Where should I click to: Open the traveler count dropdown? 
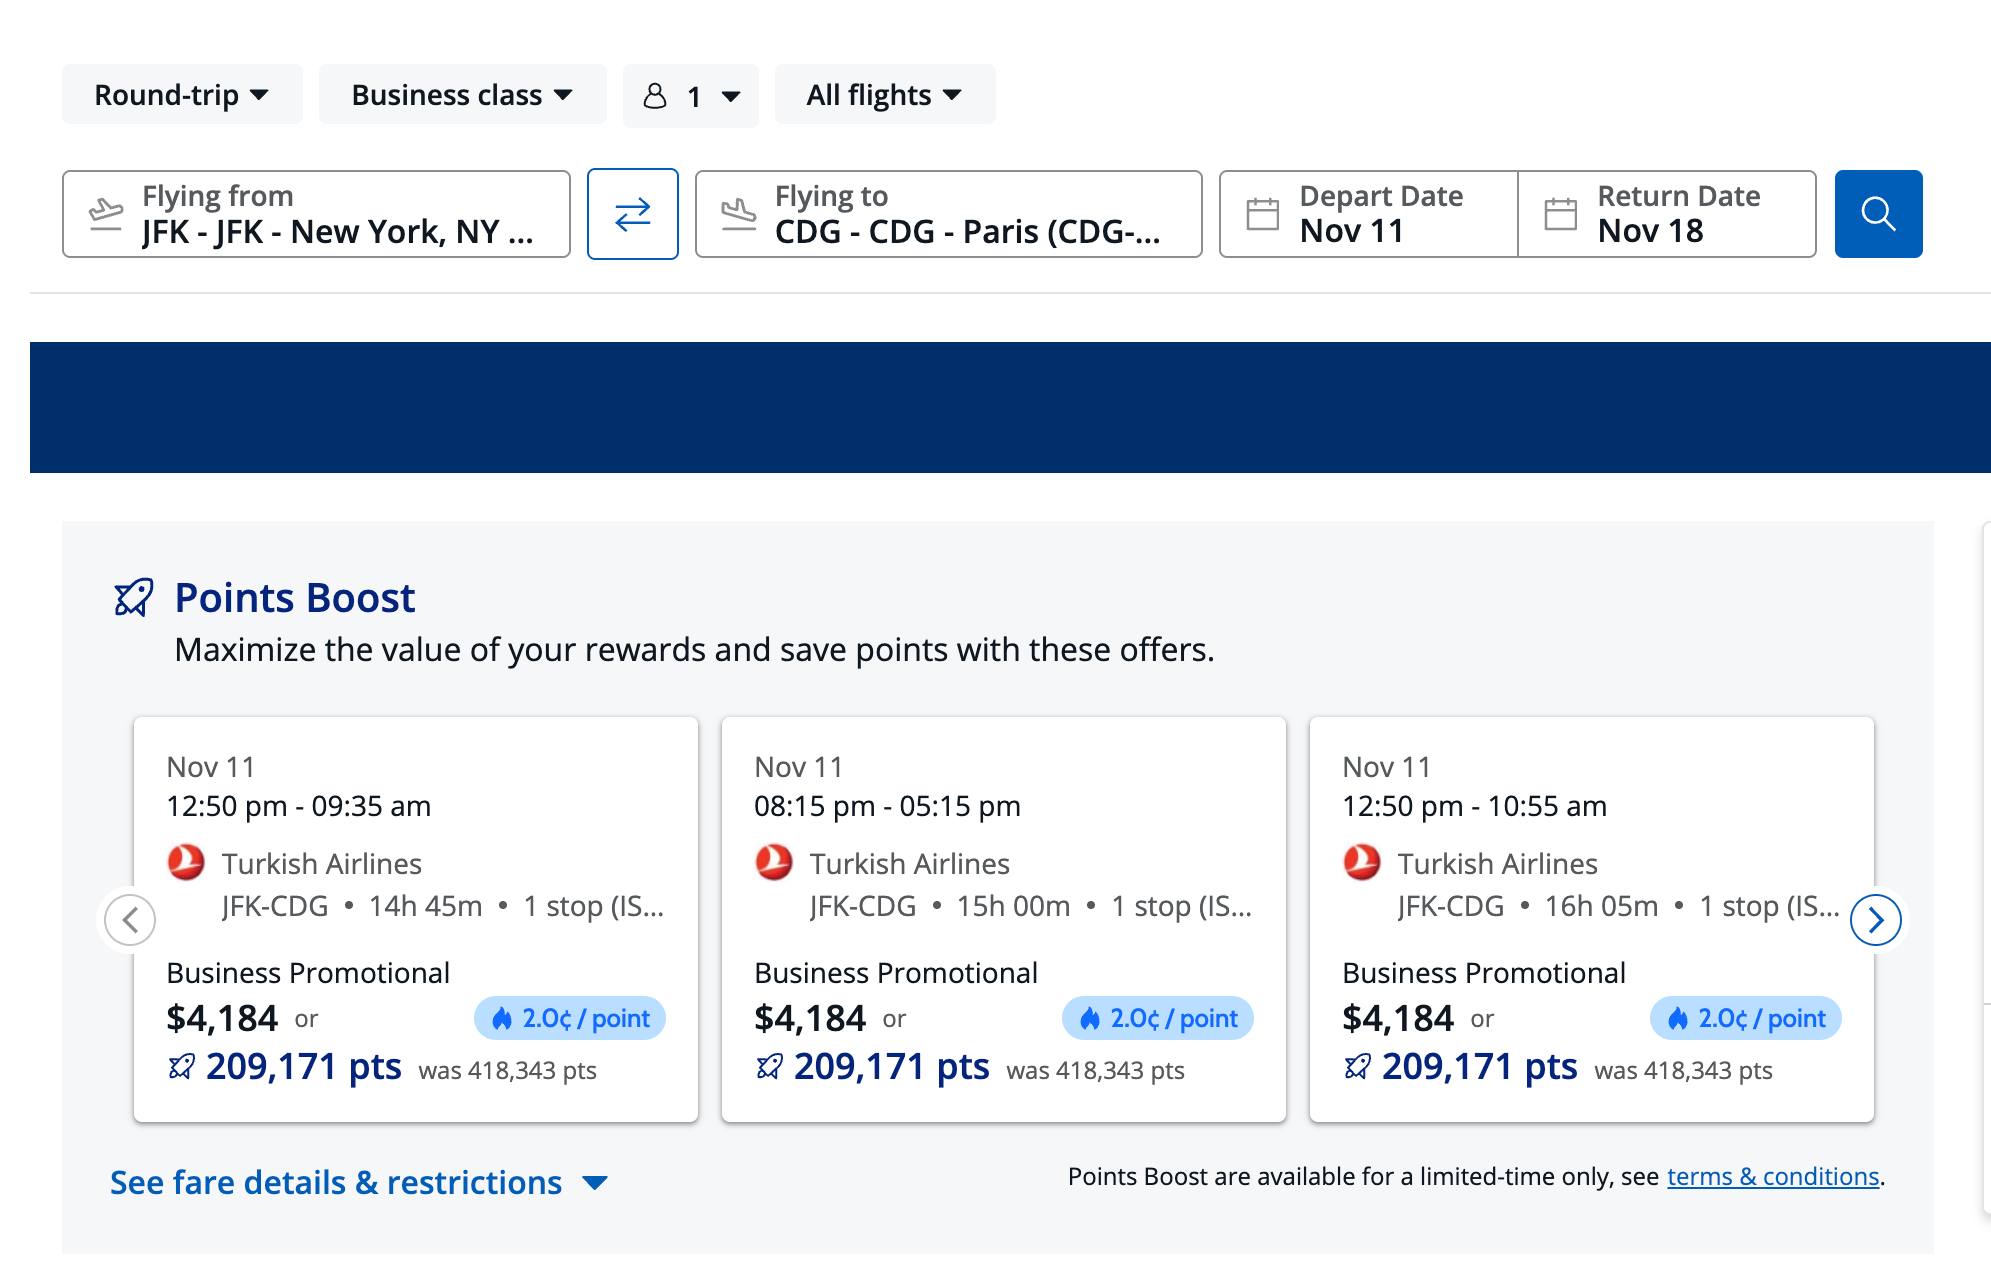pyautogui.click(x=691, y=96)
